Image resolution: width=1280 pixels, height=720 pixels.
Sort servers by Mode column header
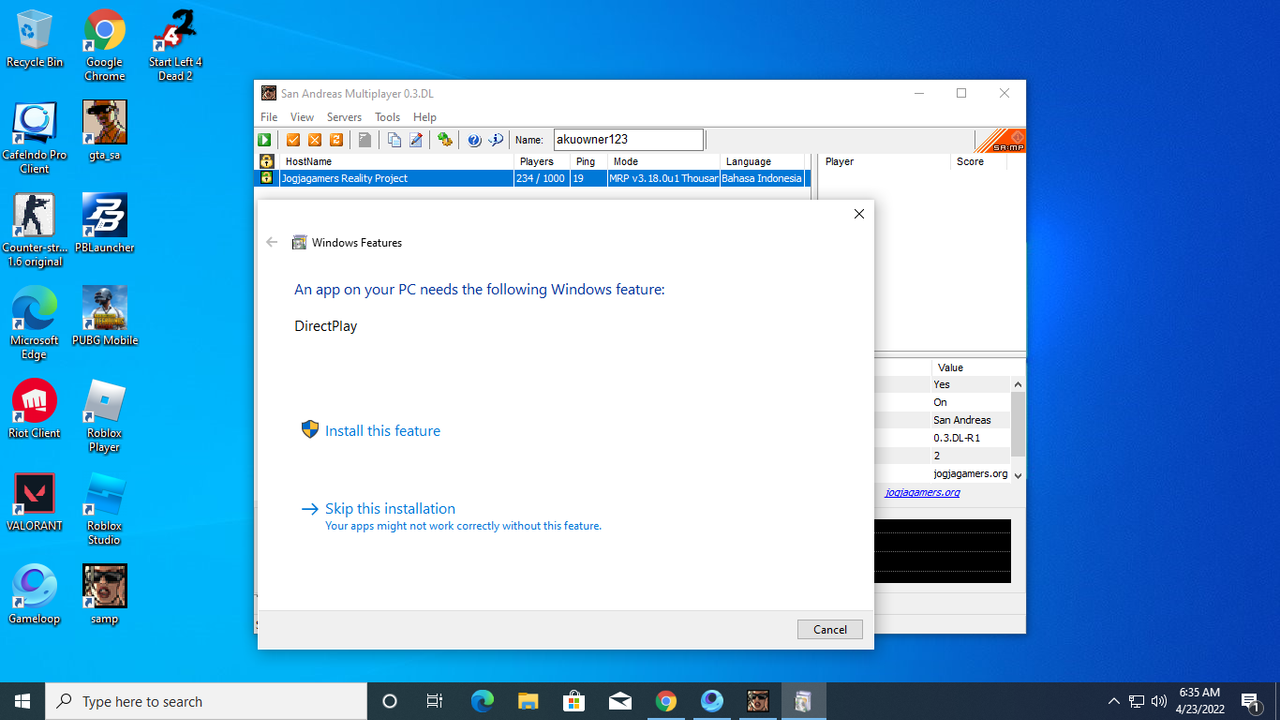pos(664,161)
